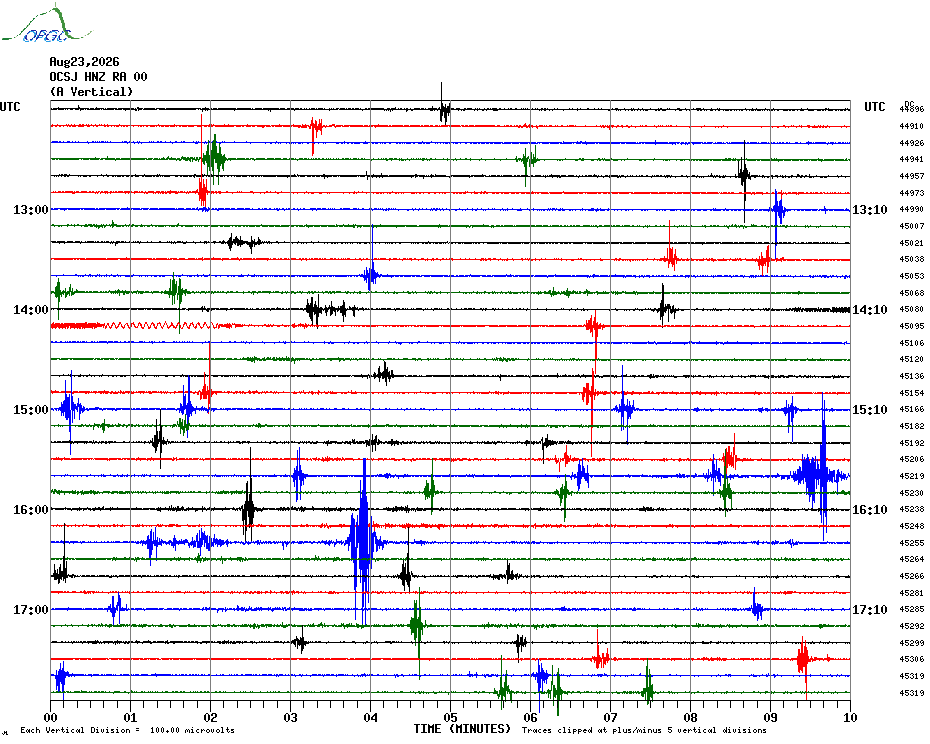
Task: Click the 17:00 time label
Action: click(31, 610)
